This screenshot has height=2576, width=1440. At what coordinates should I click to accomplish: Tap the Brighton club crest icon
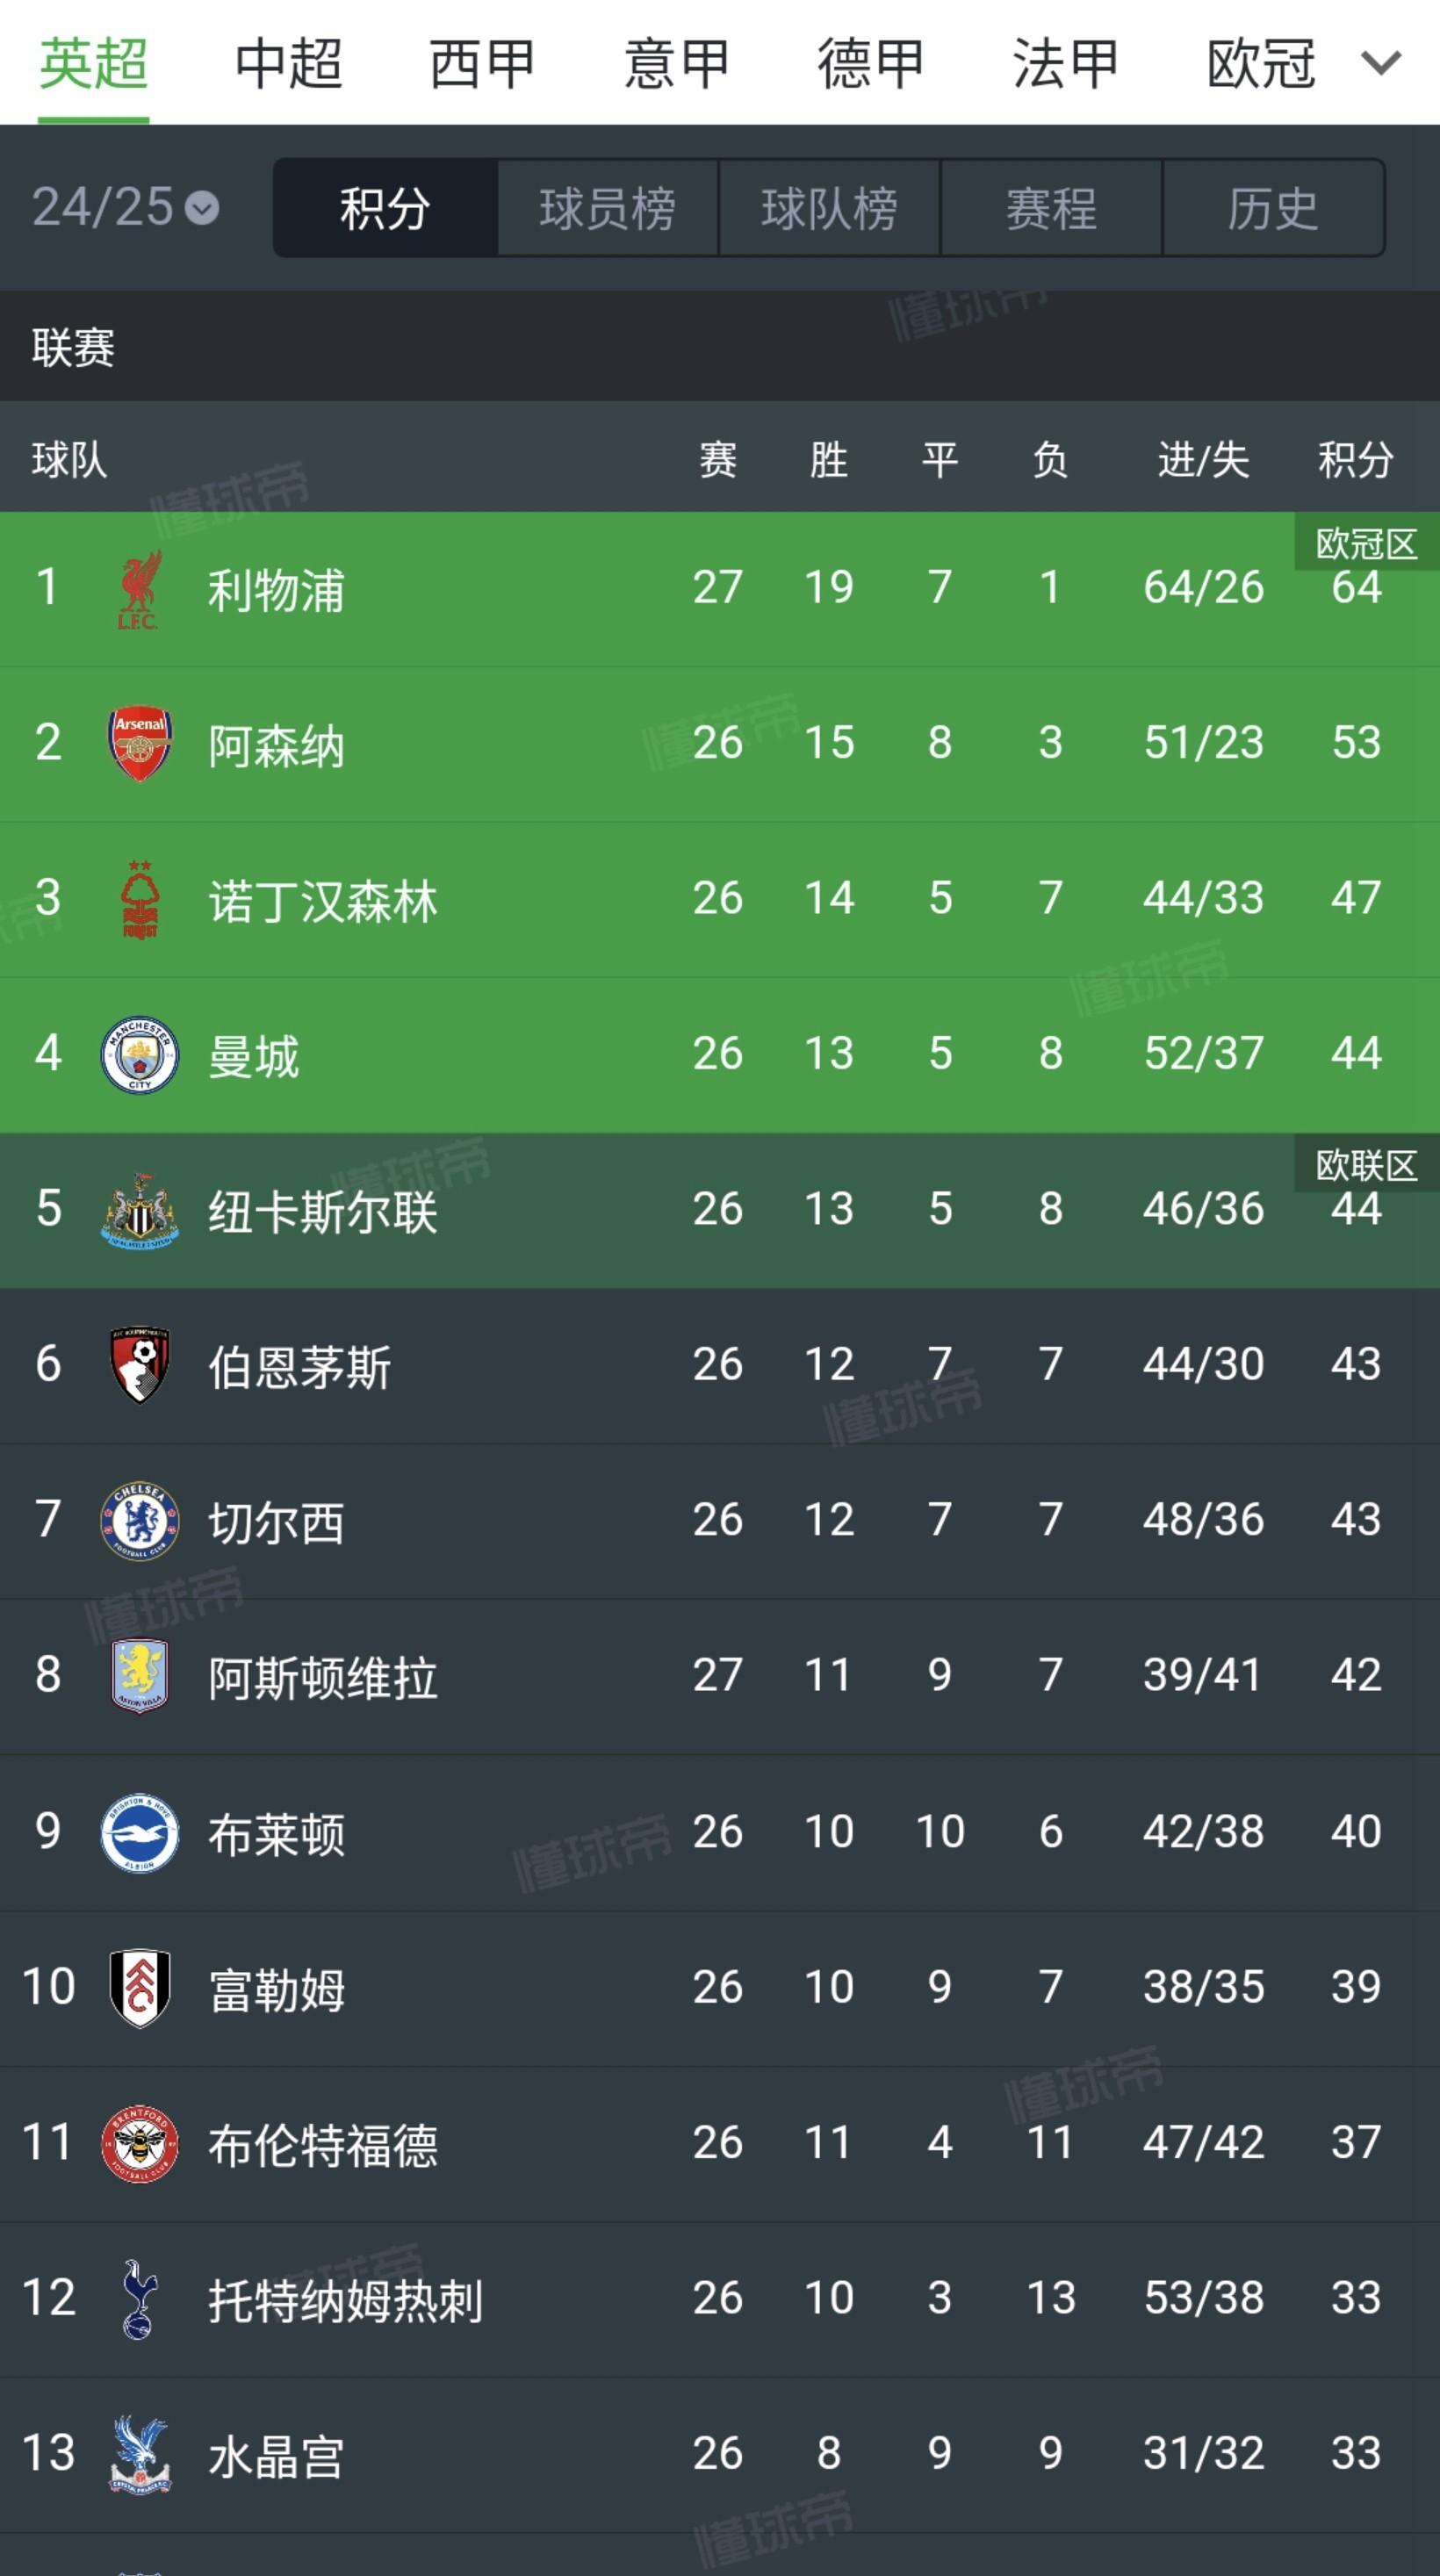[139, 1832]
